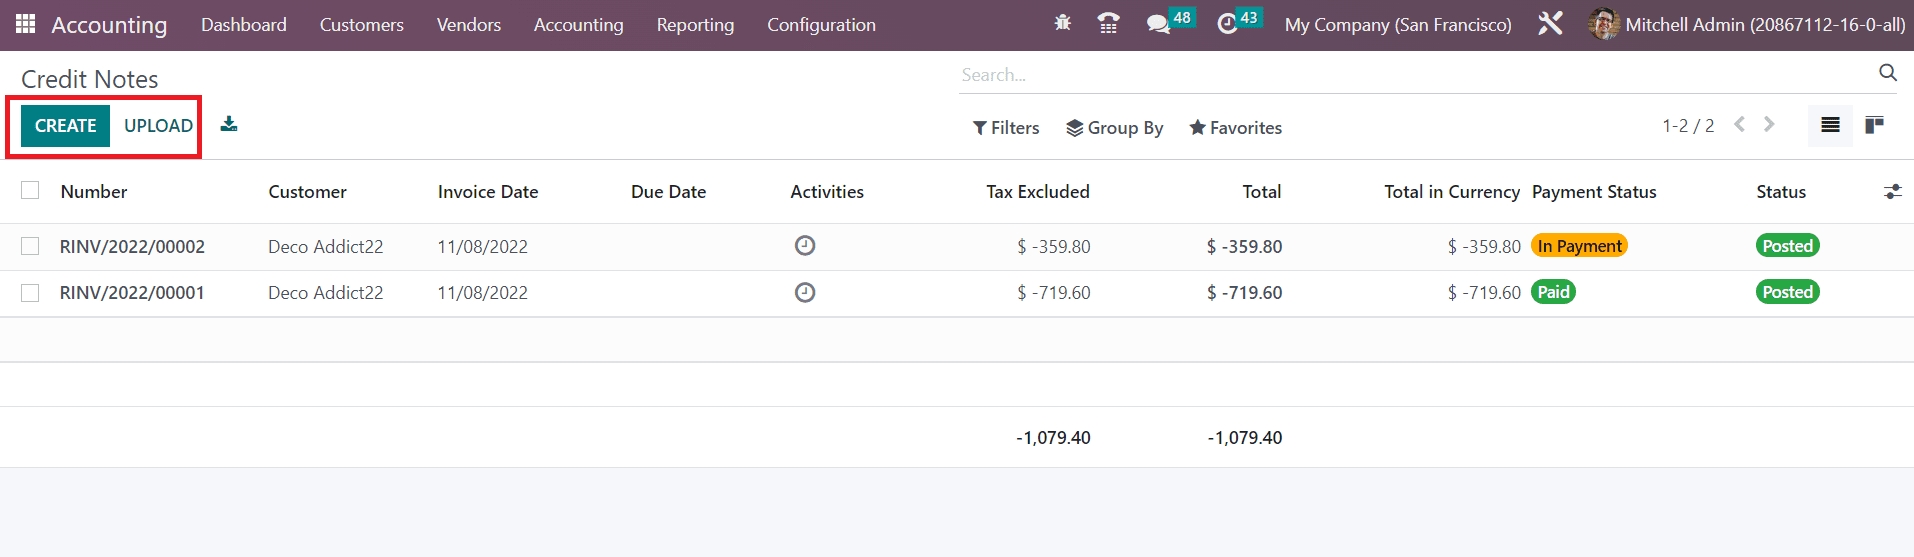Check the box for RINV/2022/00002

[30, 246]
